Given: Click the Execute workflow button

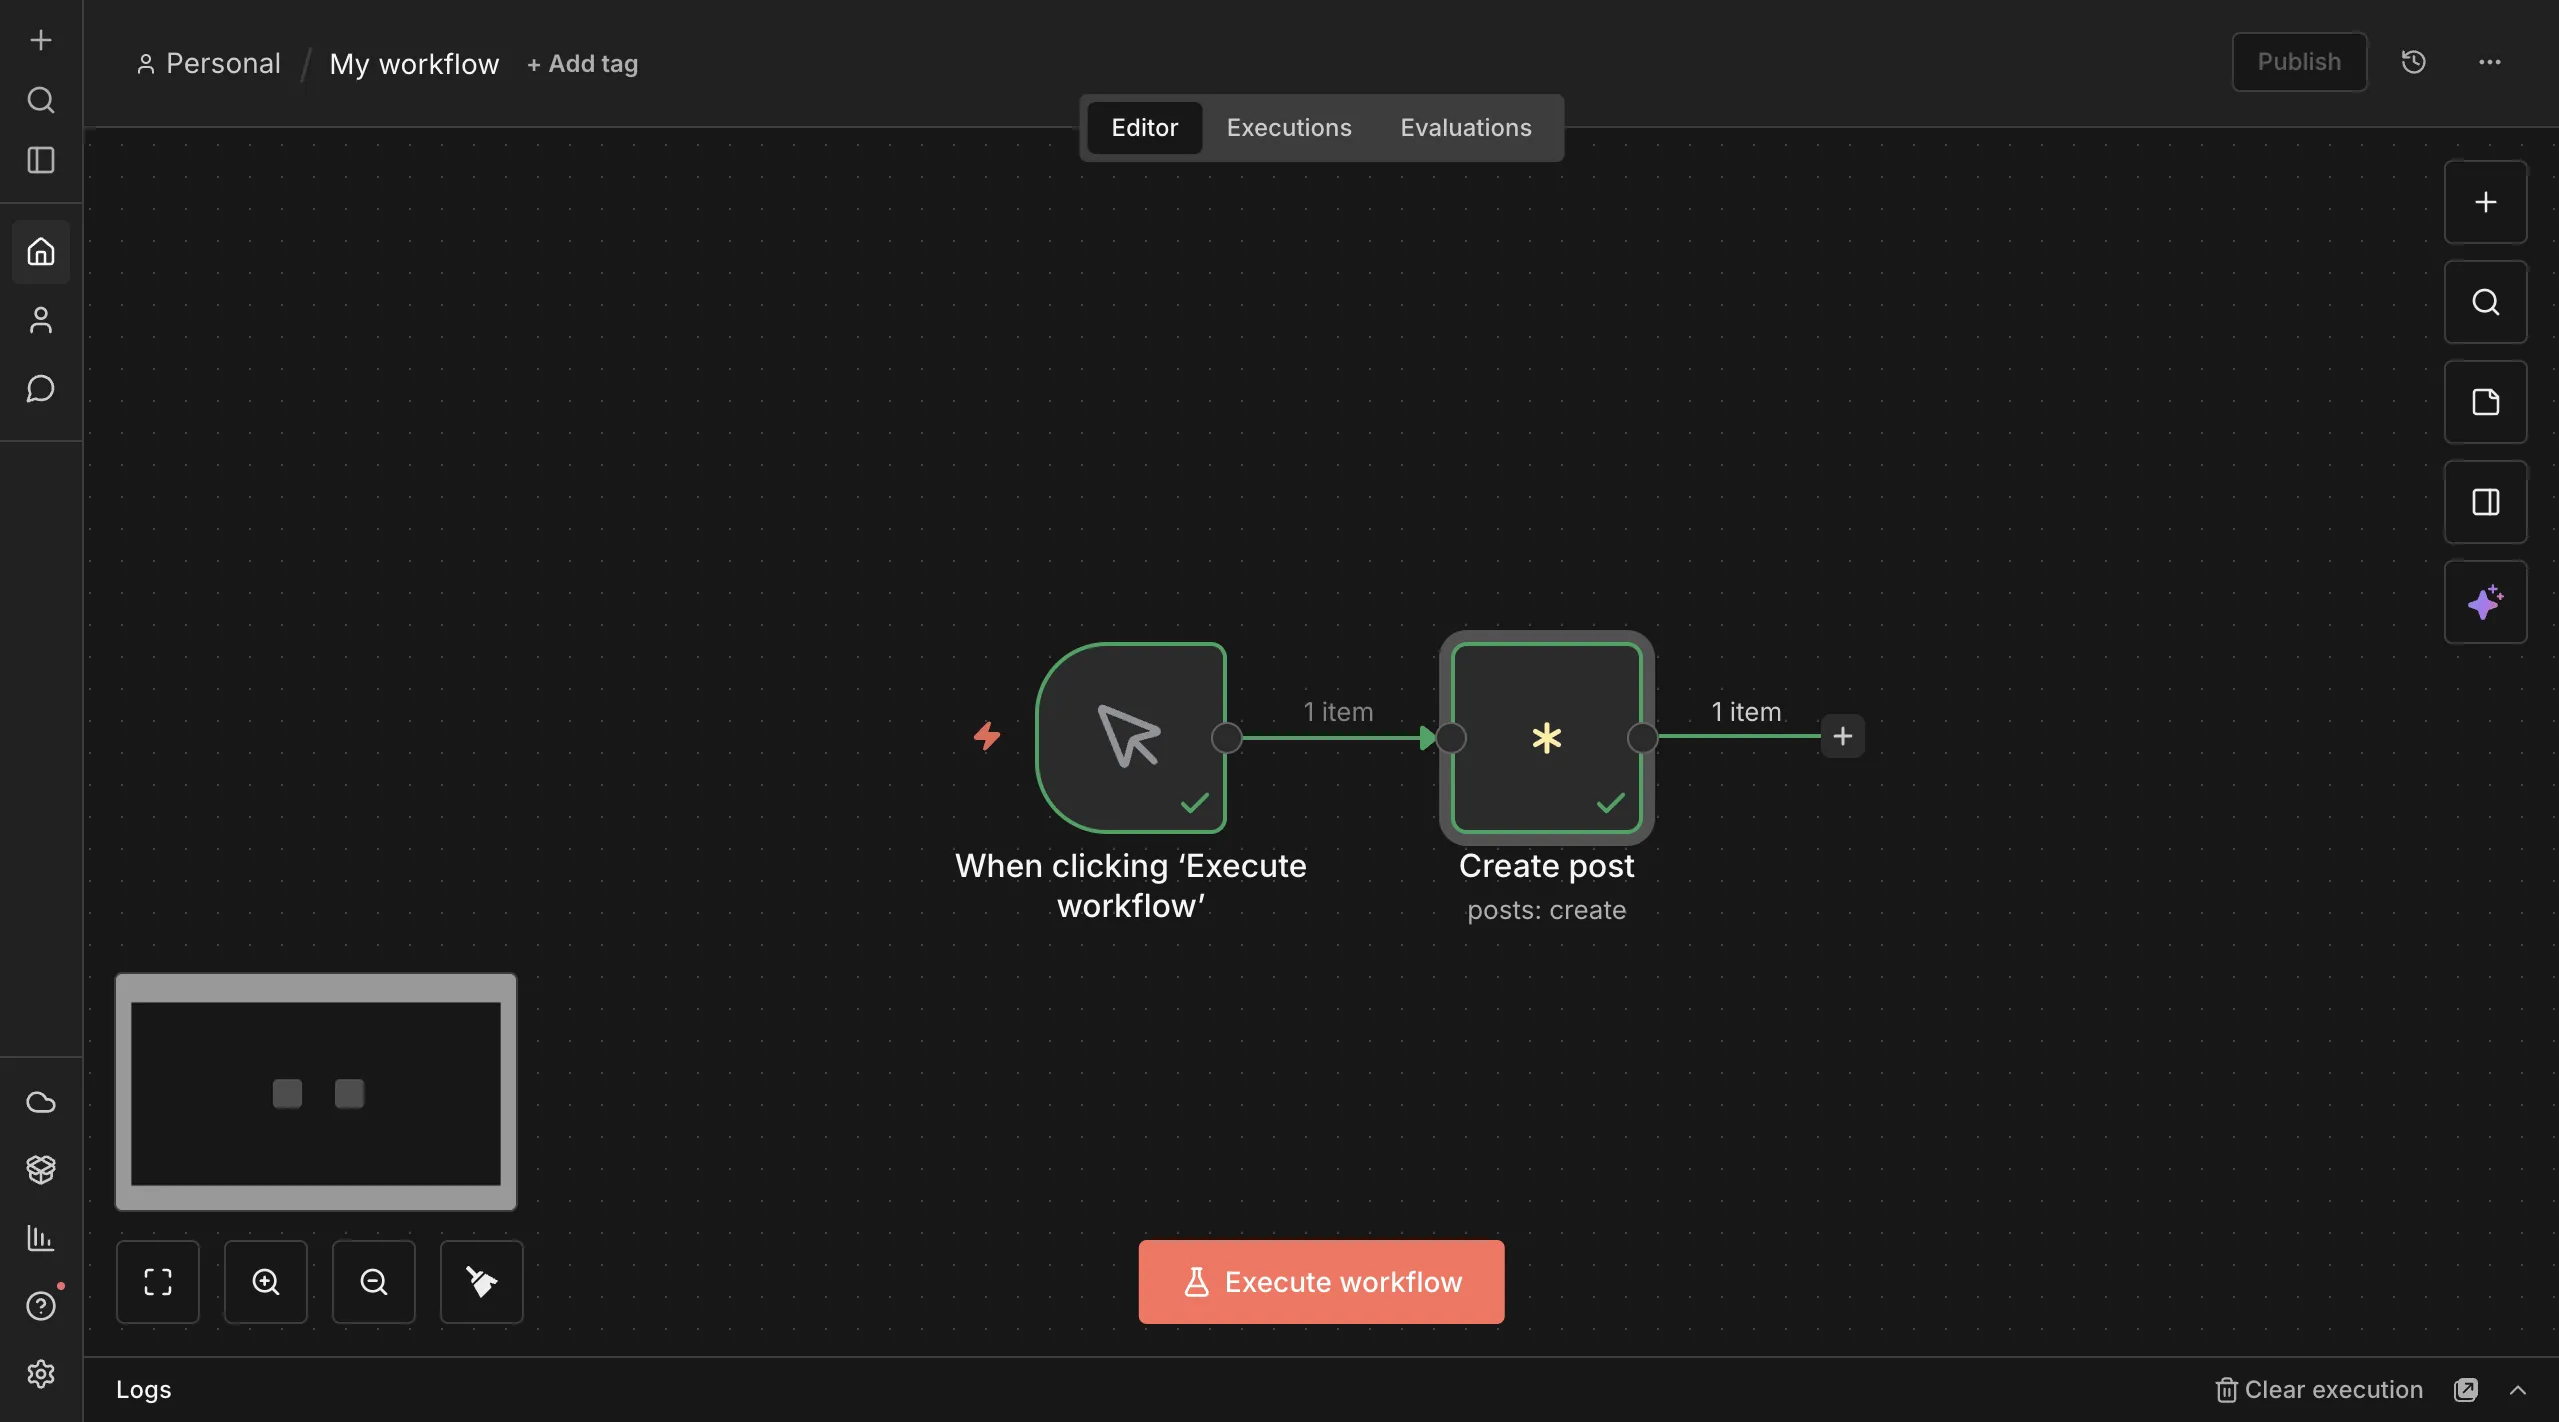Looking at the screenshot, I should pos(1319,1281).
